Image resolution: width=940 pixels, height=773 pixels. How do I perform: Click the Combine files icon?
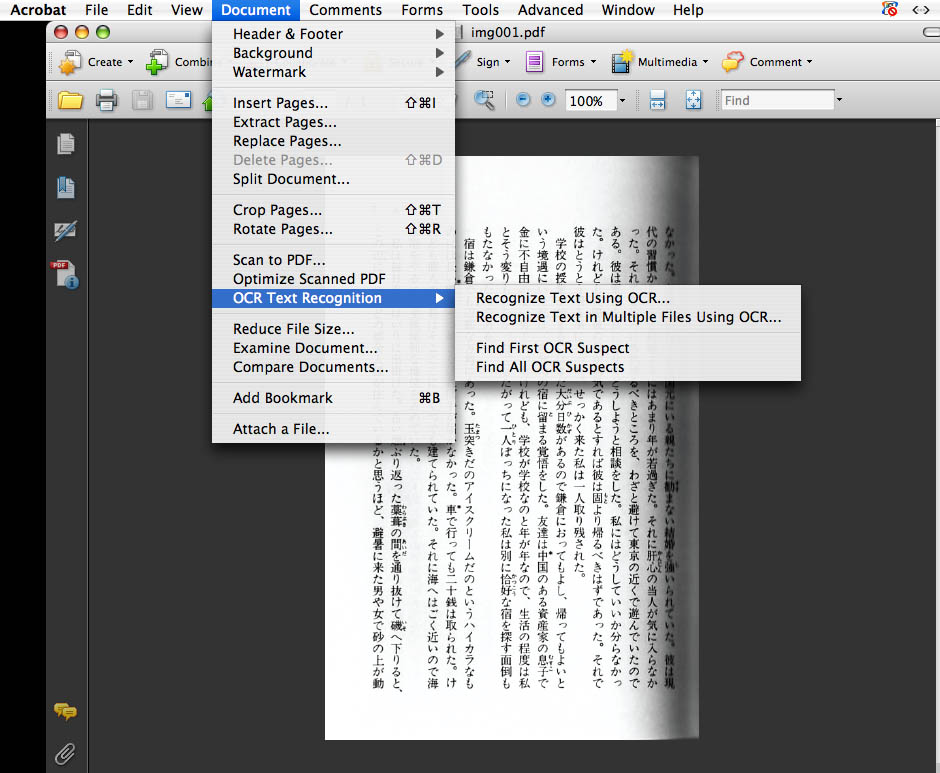coord(157,62)
